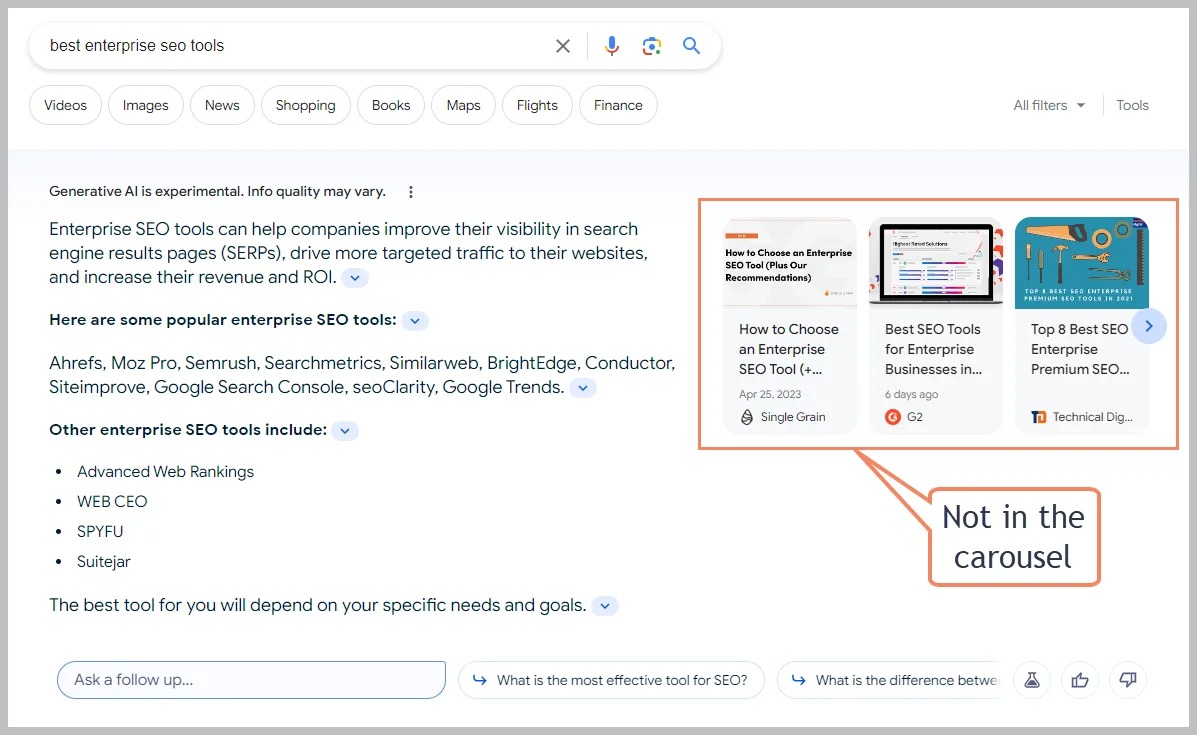
Task: Click the 'Ask a follow up...' input field
Action: [251, 679]
